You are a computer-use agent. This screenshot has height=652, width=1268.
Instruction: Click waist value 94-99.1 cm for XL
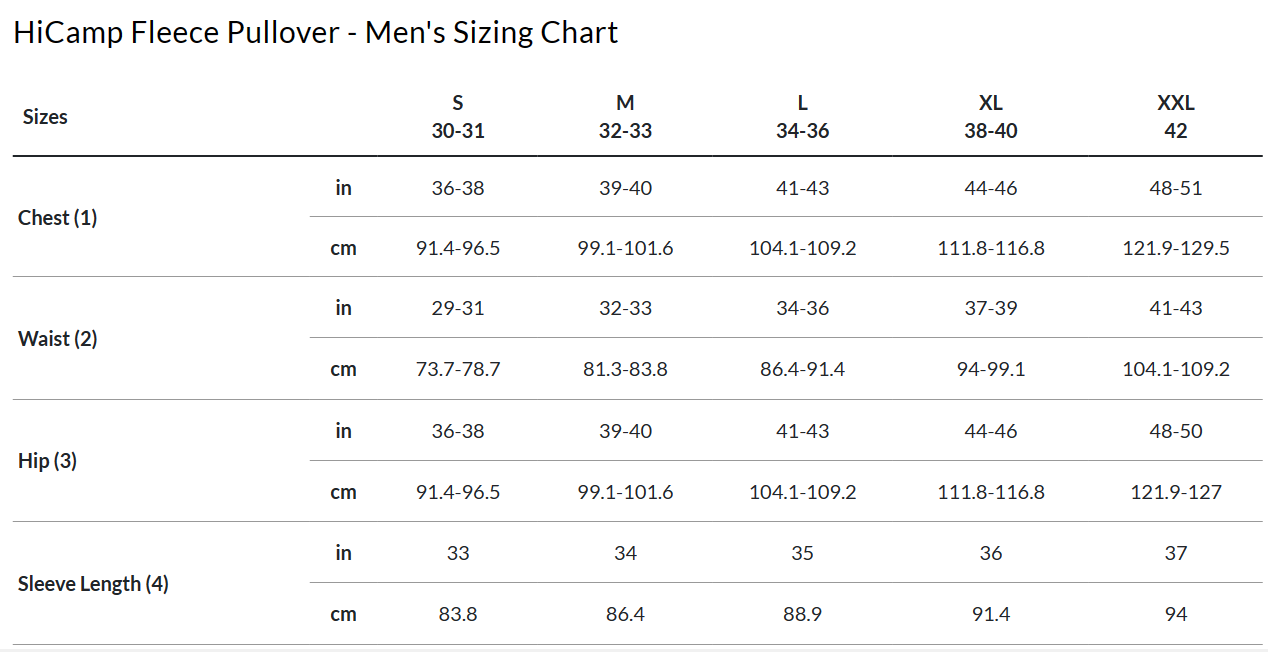click(990, 369)
